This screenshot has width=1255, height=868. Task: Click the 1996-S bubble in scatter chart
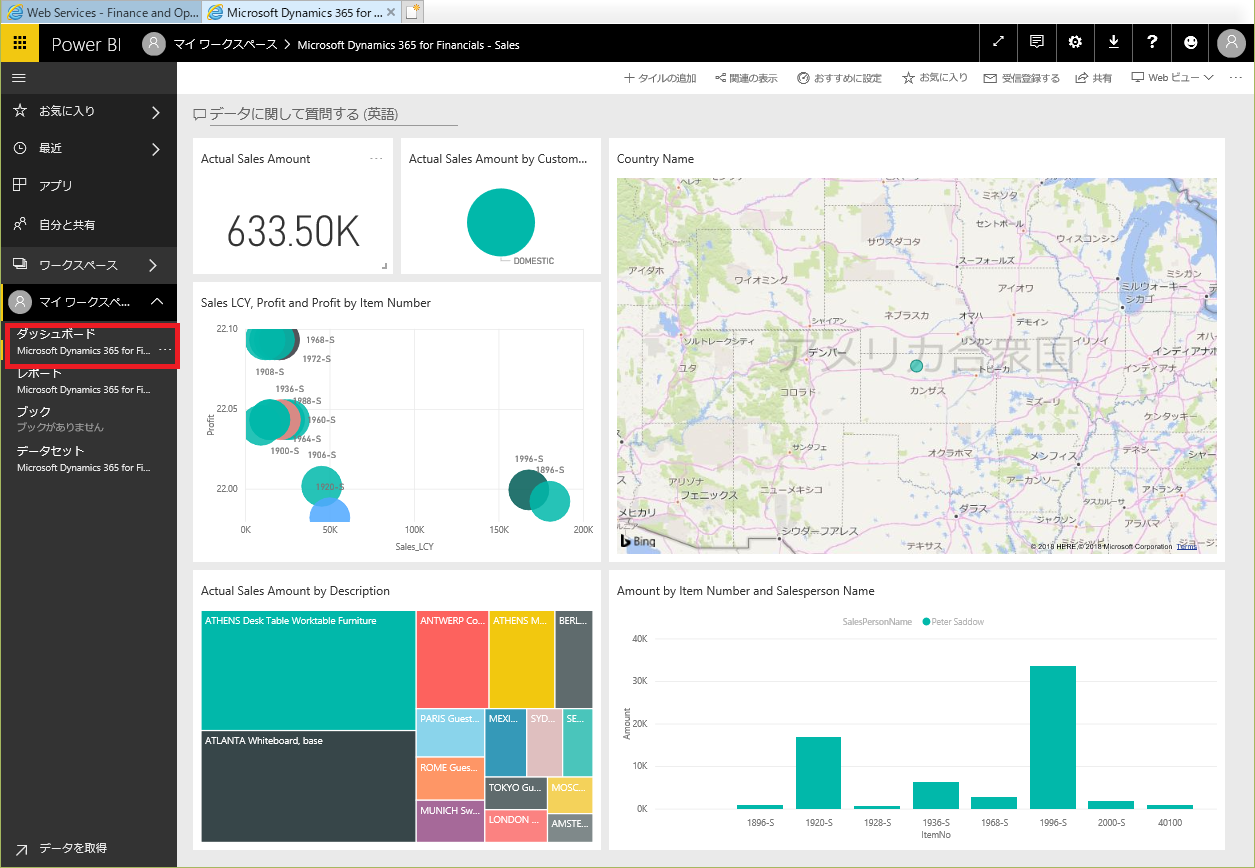coord(528,489)
